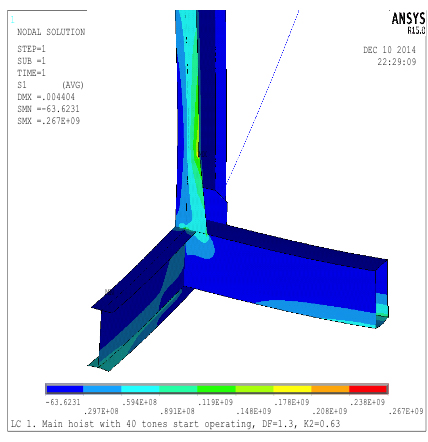Click the orange legend color band

330,389
